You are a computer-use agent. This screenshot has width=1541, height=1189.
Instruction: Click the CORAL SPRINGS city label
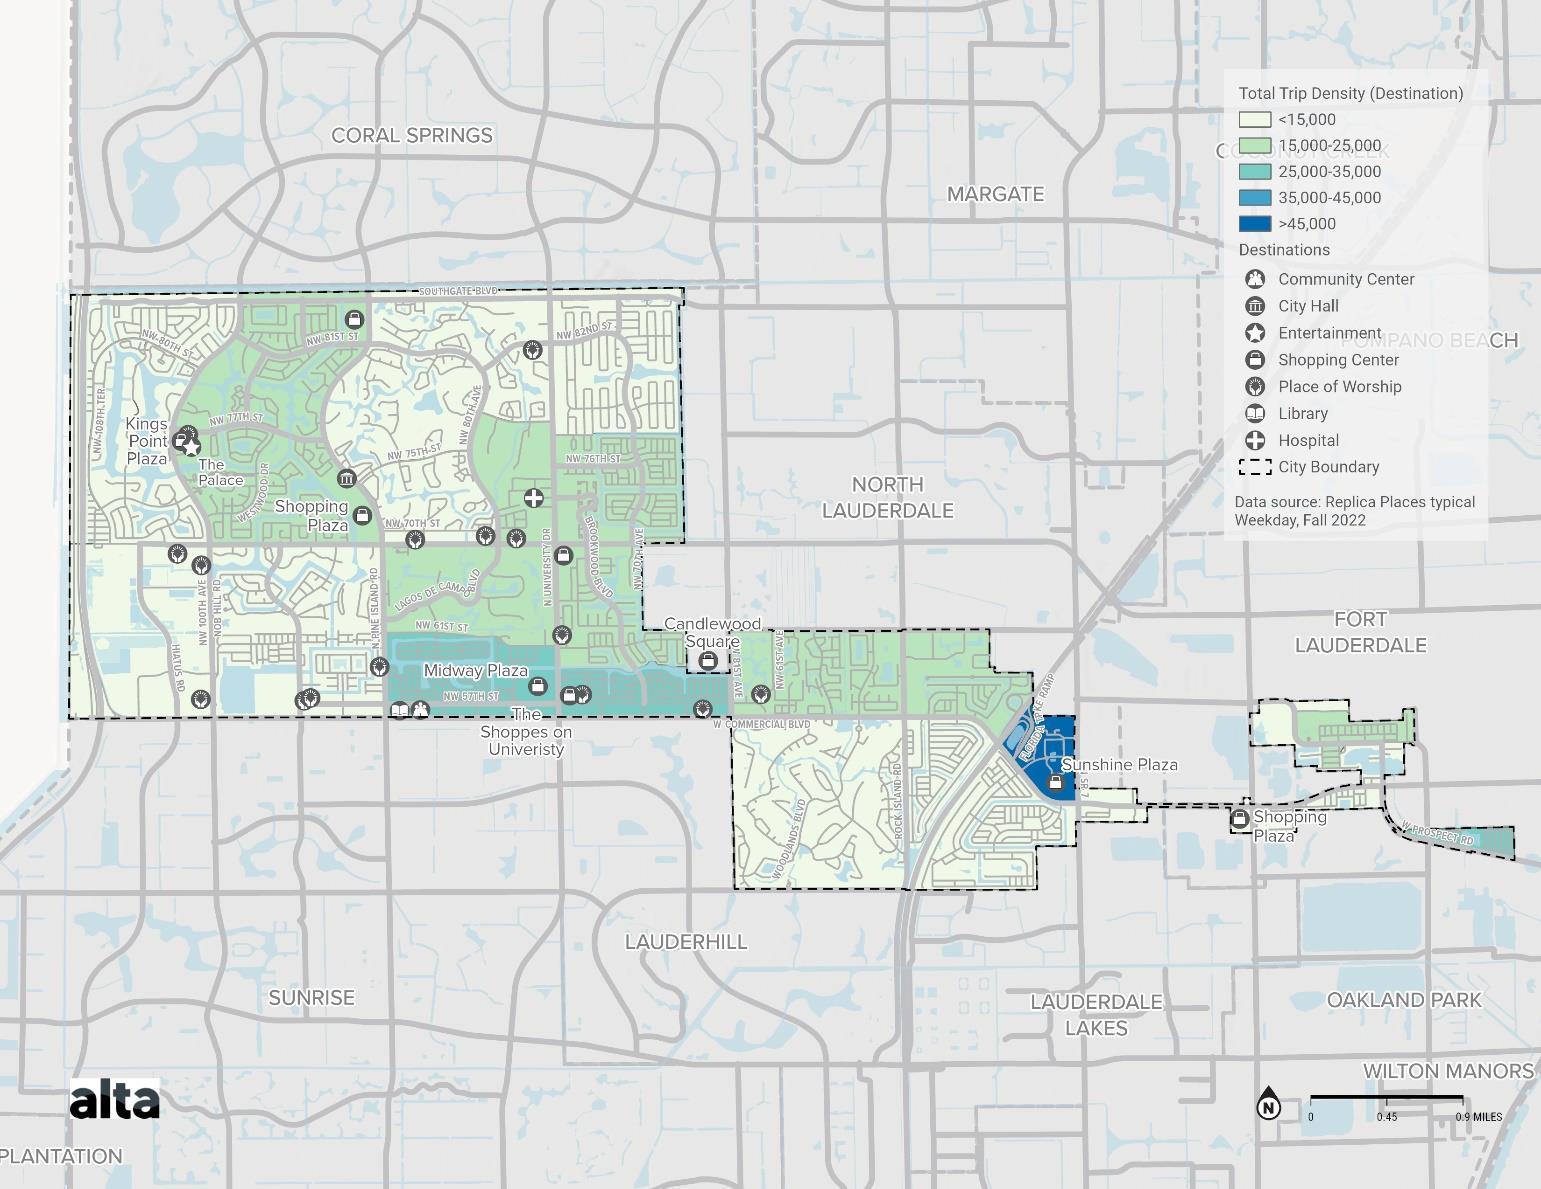412,135
